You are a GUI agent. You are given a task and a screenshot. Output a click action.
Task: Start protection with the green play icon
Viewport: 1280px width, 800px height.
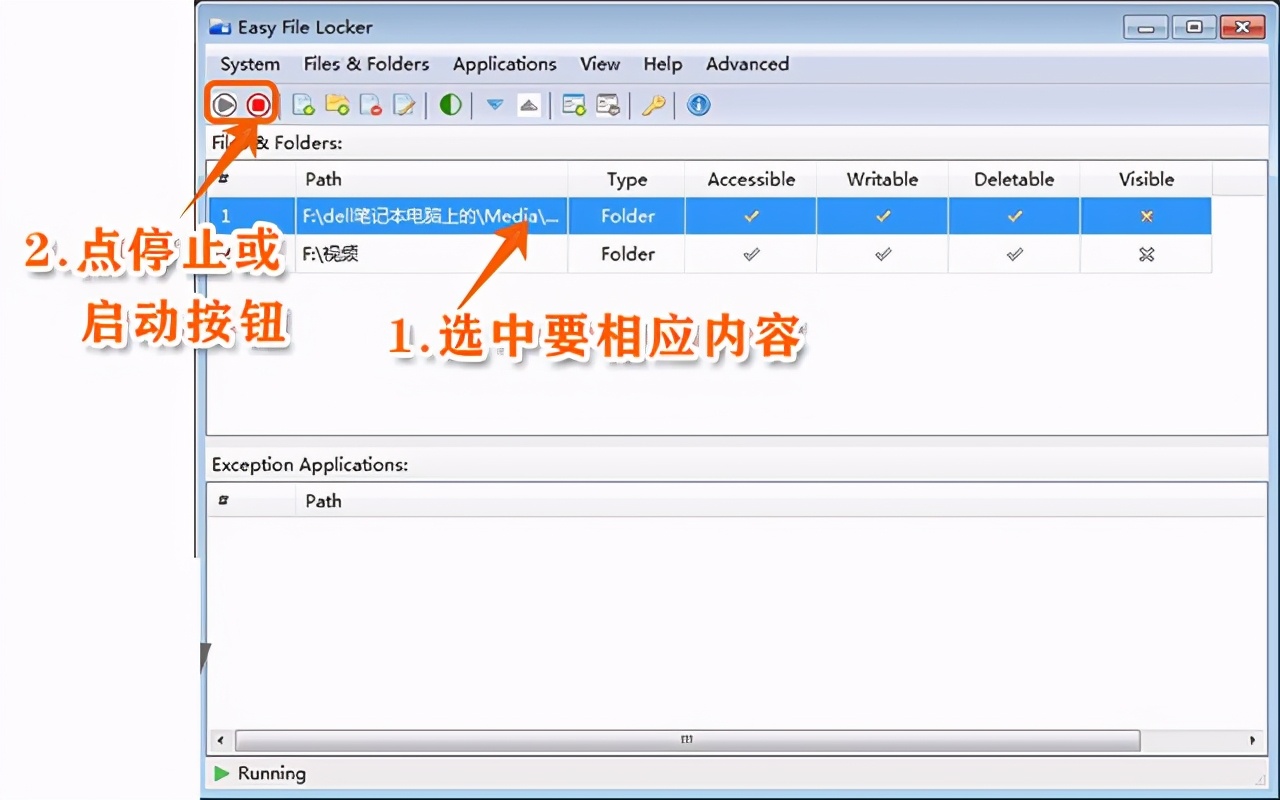coord(224,104)
